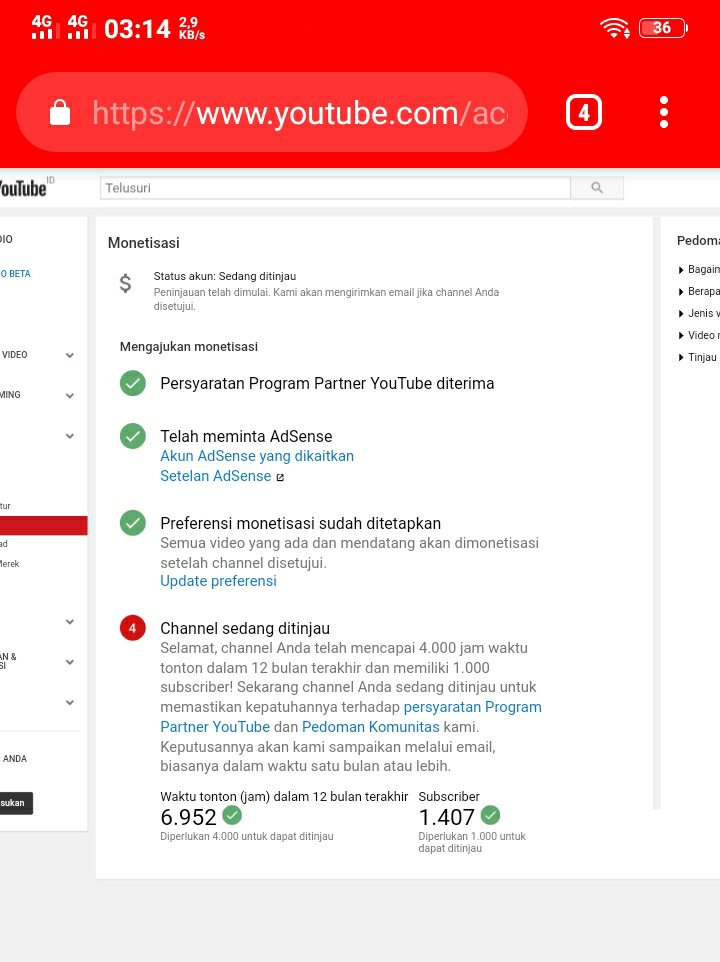Screen dimensions: 720x962
Task: Click Channel sedang ditinjau heading
Action: click(245, 628)
